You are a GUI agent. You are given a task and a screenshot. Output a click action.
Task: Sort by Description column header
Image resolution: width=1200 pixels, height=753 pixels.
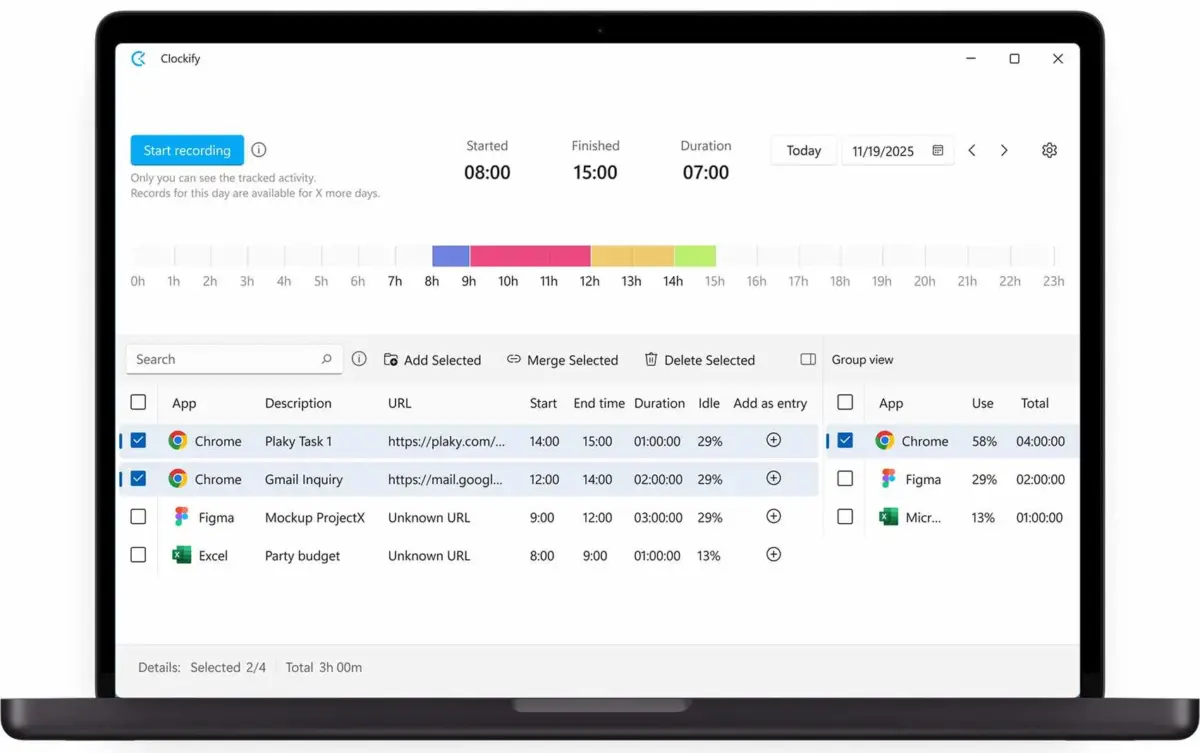coord(298,403)
